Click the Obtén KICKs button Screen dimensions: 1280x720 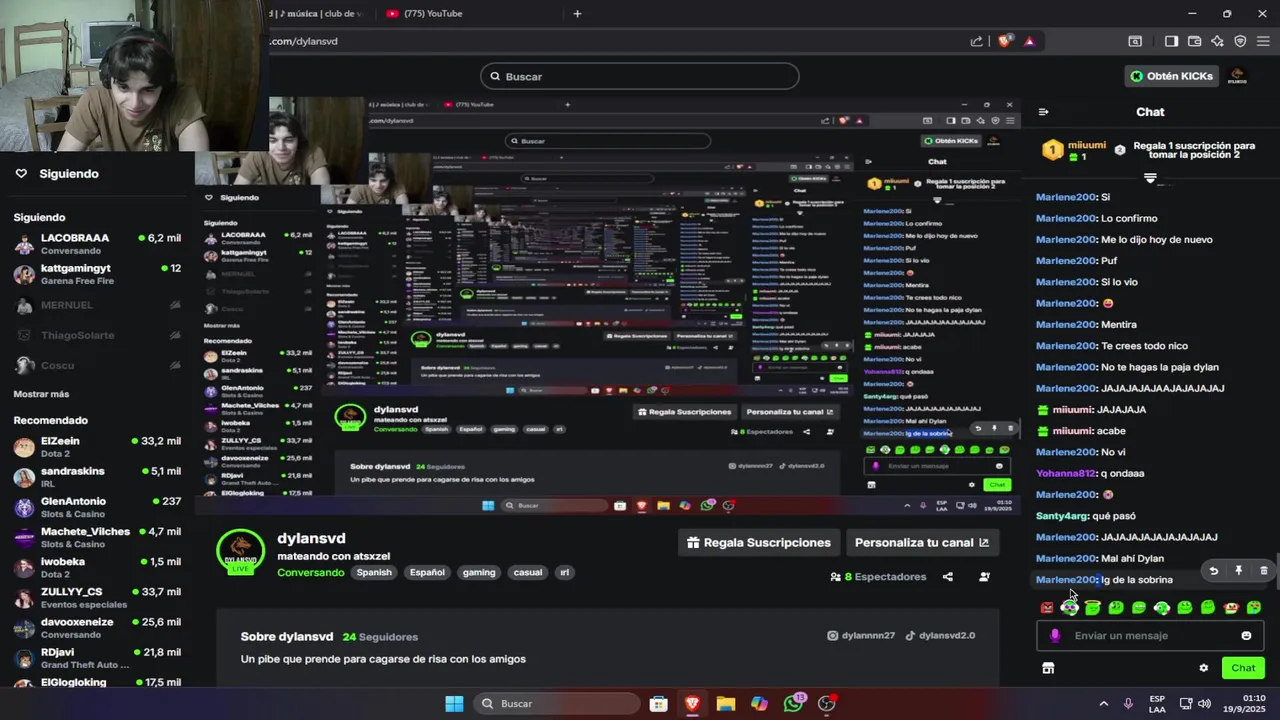click(1172, 76)
